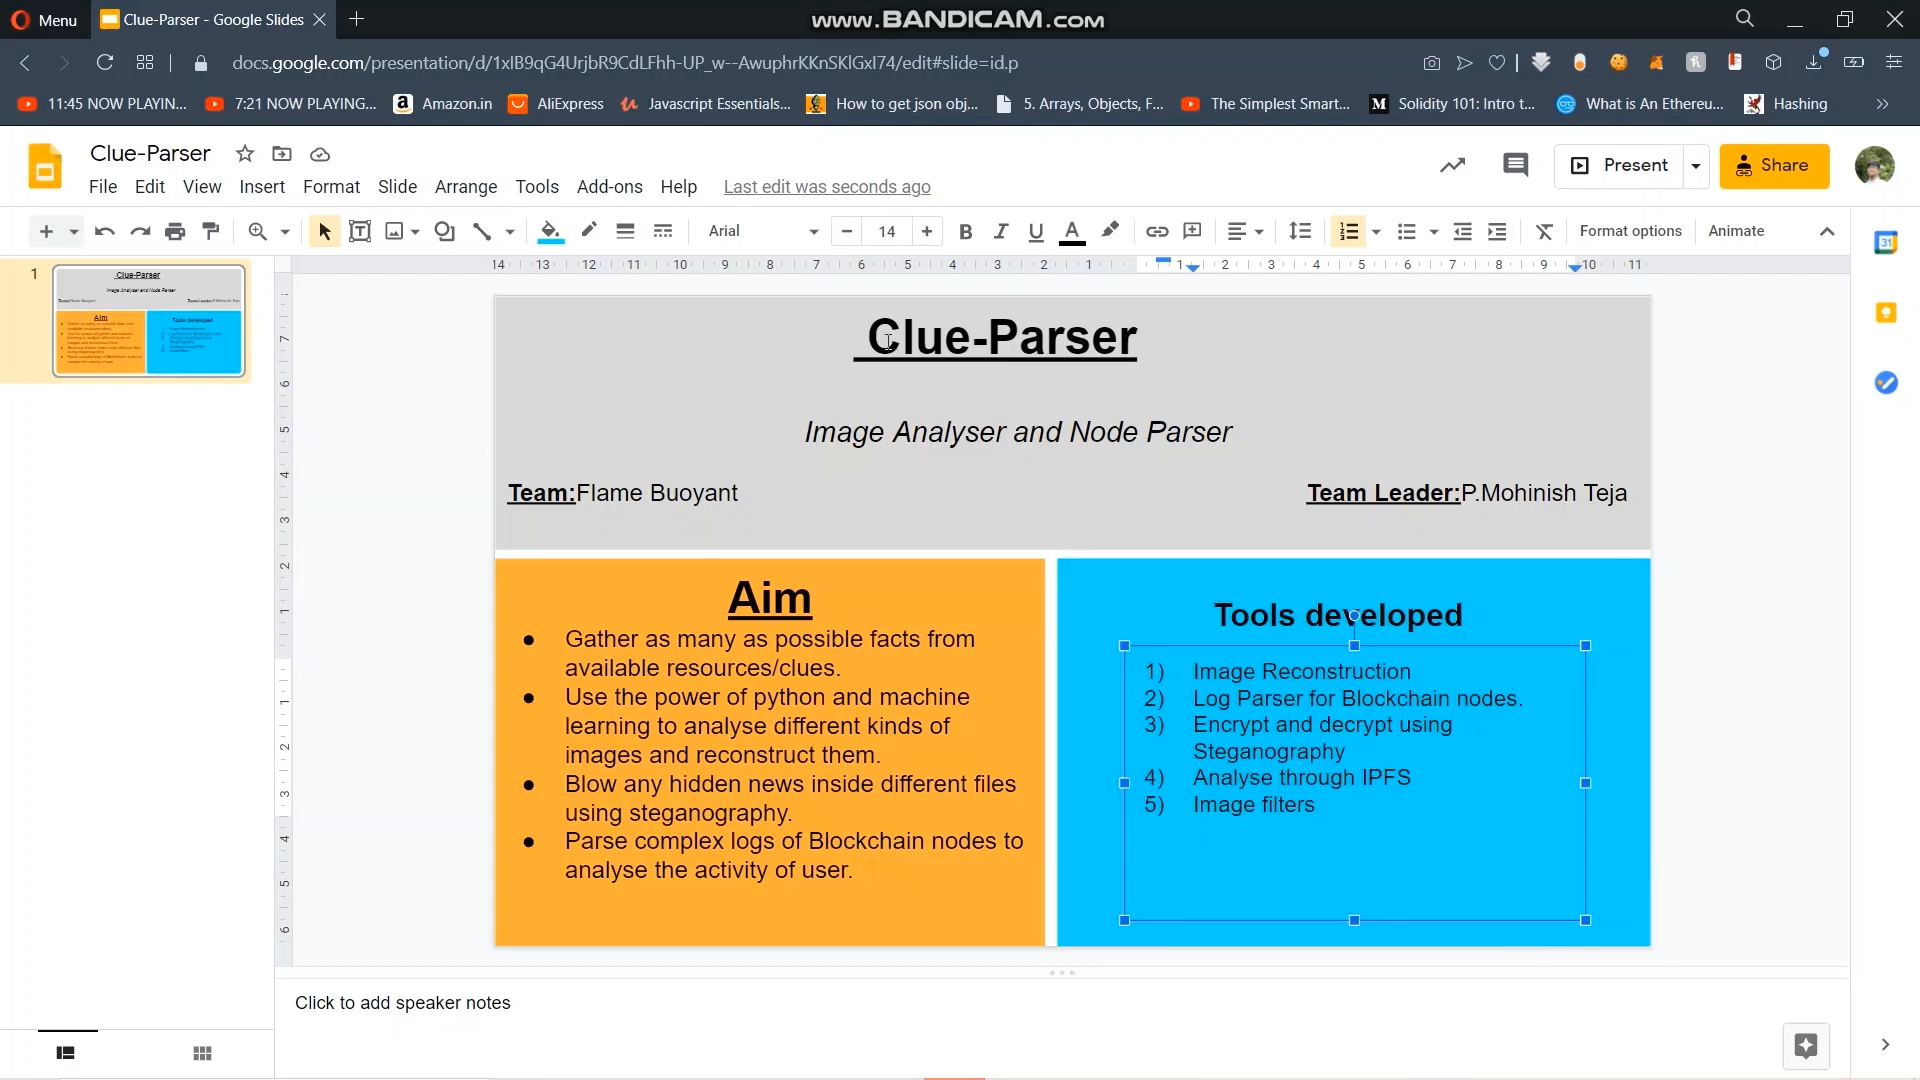
Task: Toggle bold formatting
Action: pyautogui.click(x=965, y=231)
